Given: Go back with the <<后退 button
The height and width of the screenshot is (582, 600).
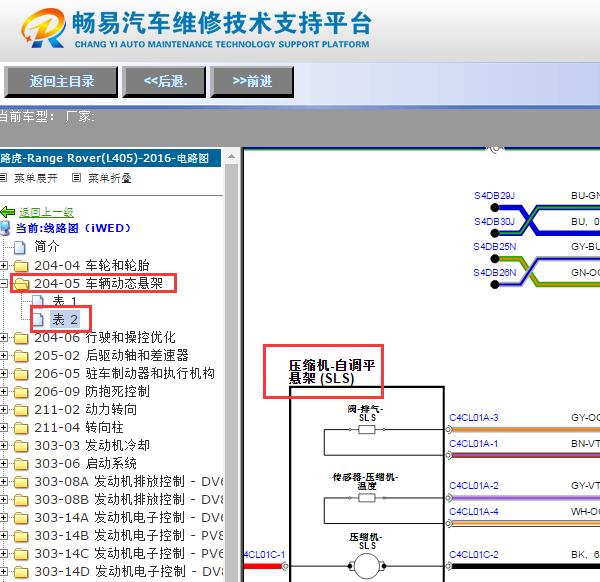Looking at the screenshot, I should [x=164, y=82].
